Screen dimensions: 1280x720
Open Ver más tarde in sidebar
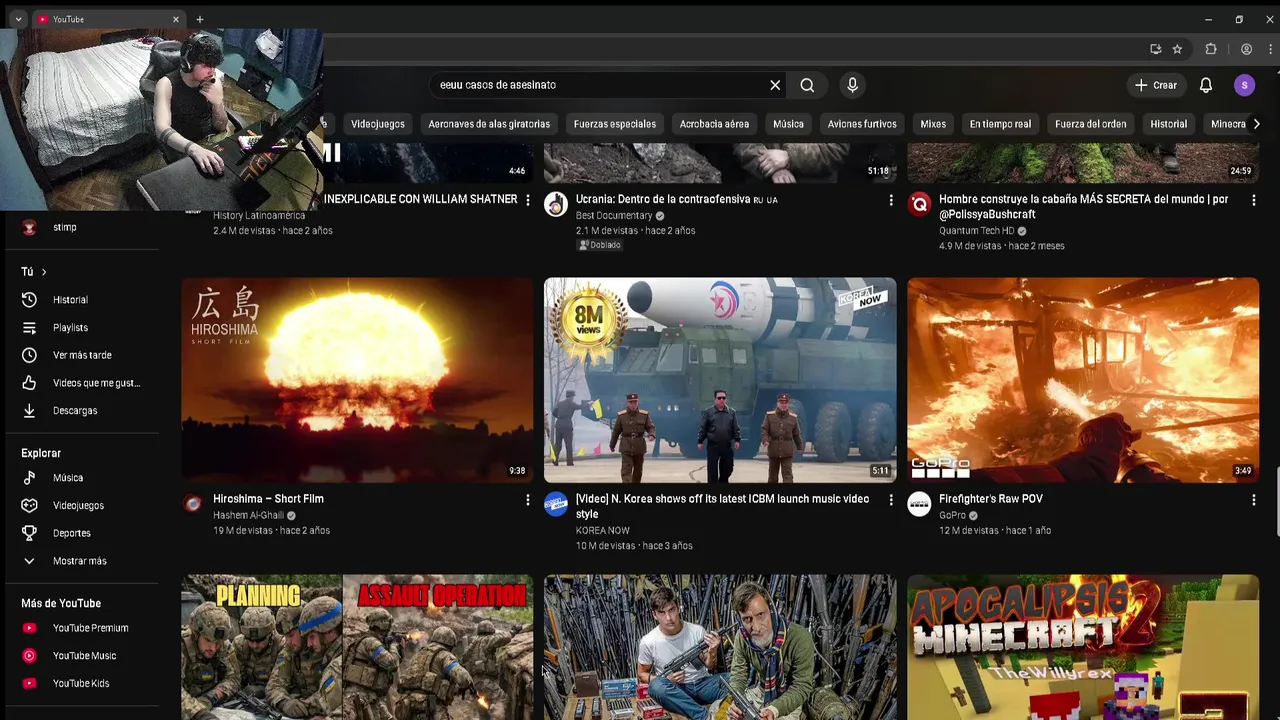tap(82, 355)
